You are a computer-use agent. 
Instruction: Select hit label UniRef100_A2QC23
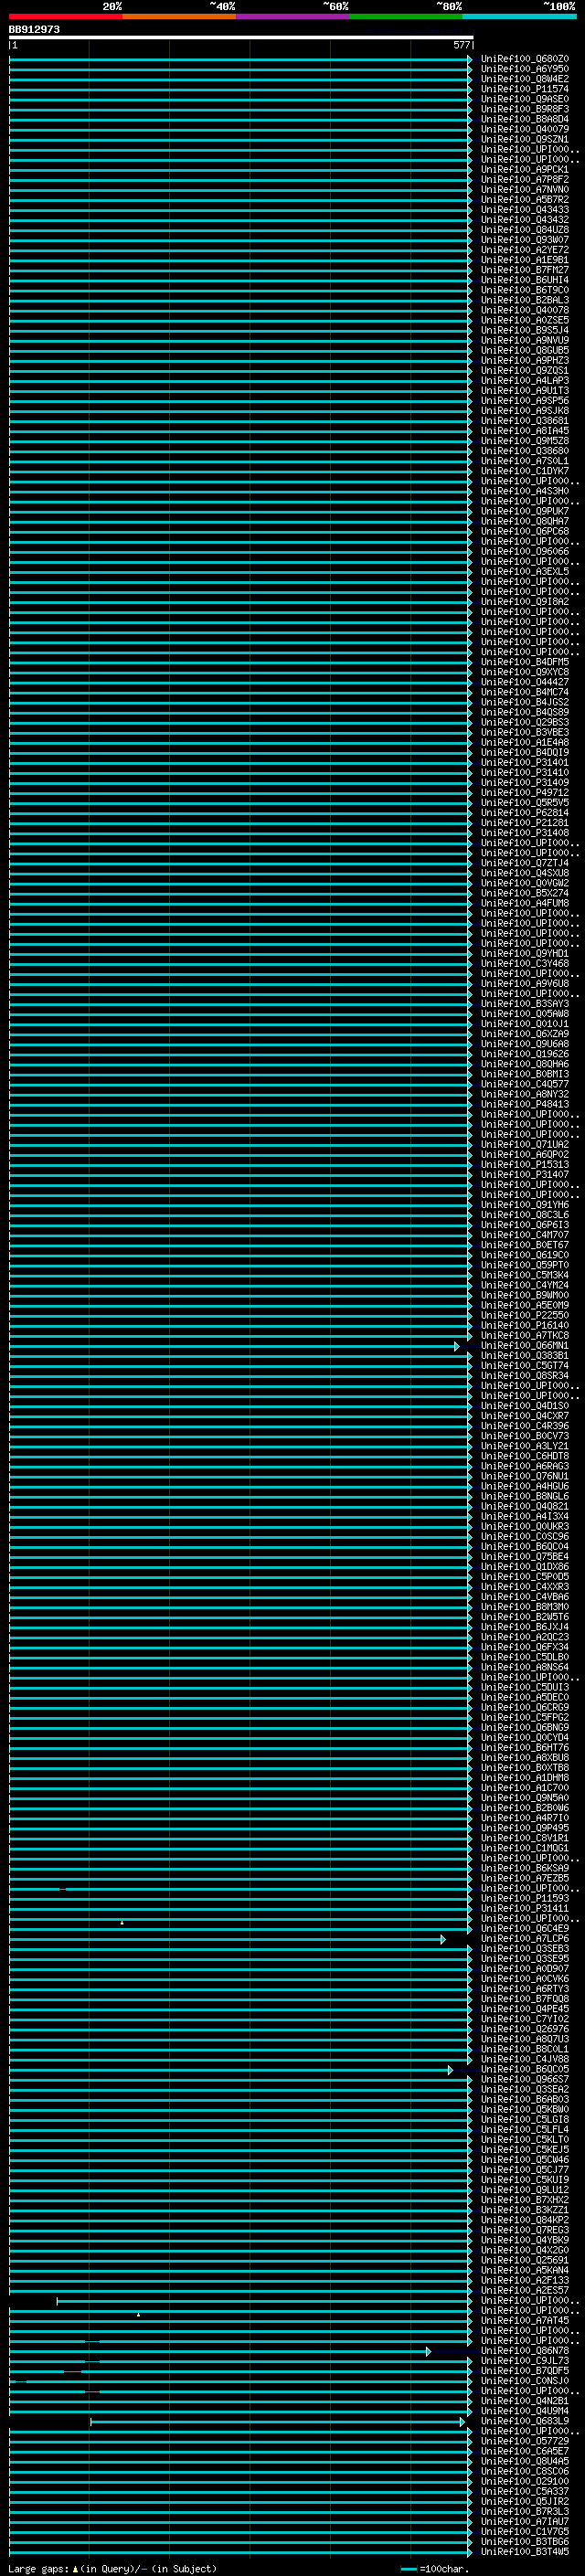(x=525, y=1637)
